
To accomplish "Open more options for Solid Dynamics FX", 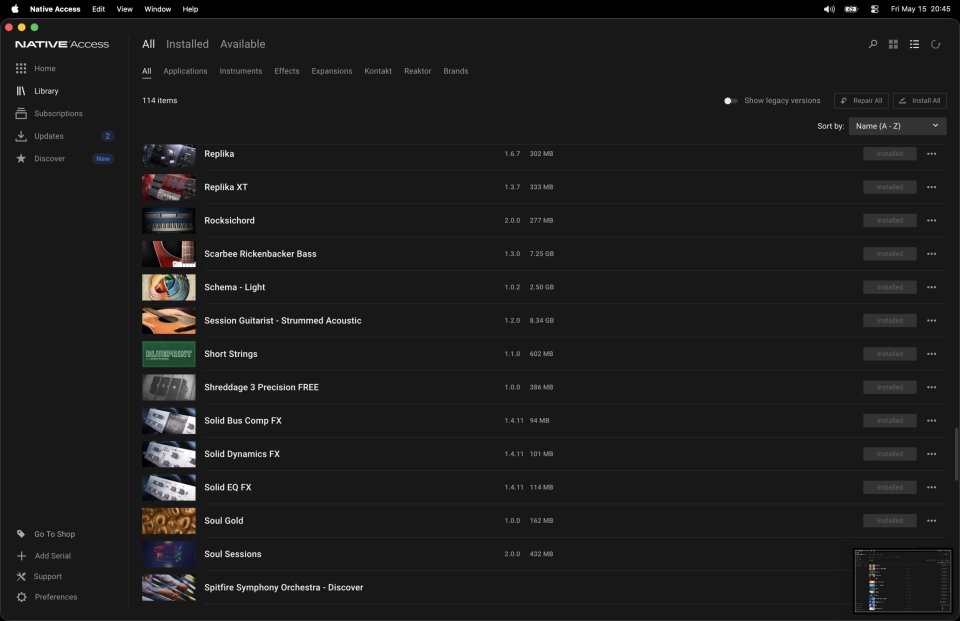I will [931, 454].
